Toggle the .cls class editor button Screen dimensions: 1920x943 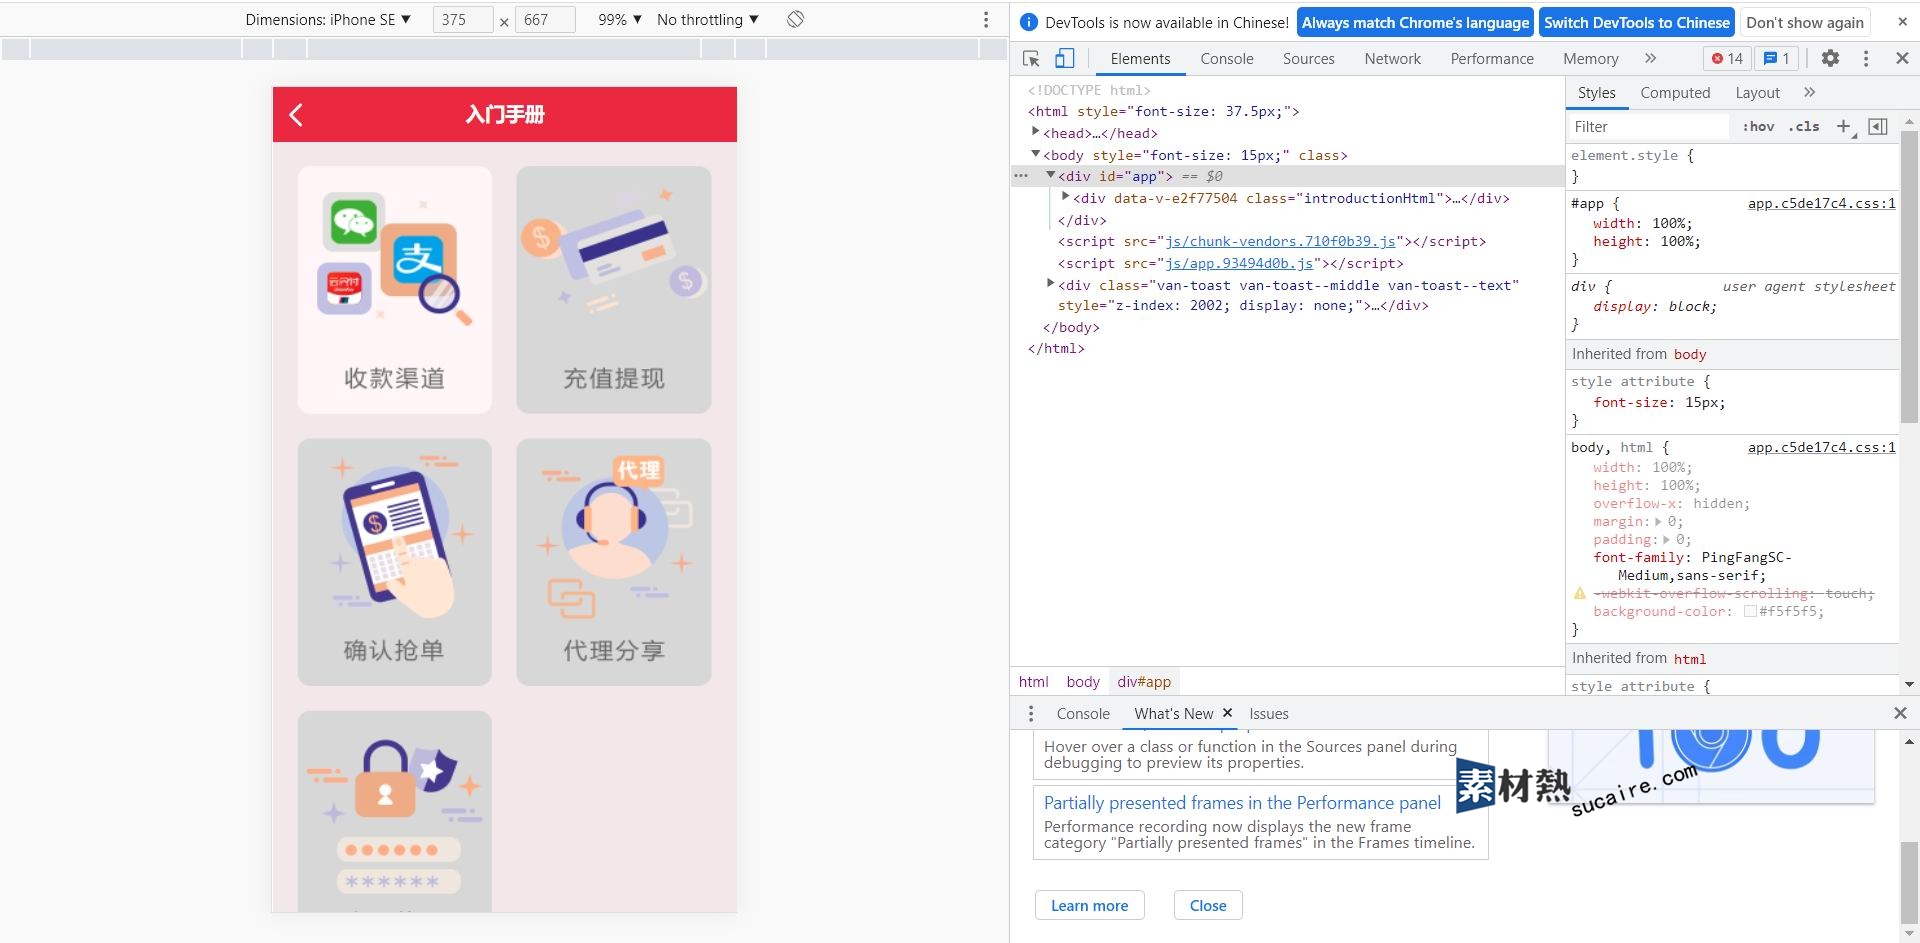[x=1804, y=127]
